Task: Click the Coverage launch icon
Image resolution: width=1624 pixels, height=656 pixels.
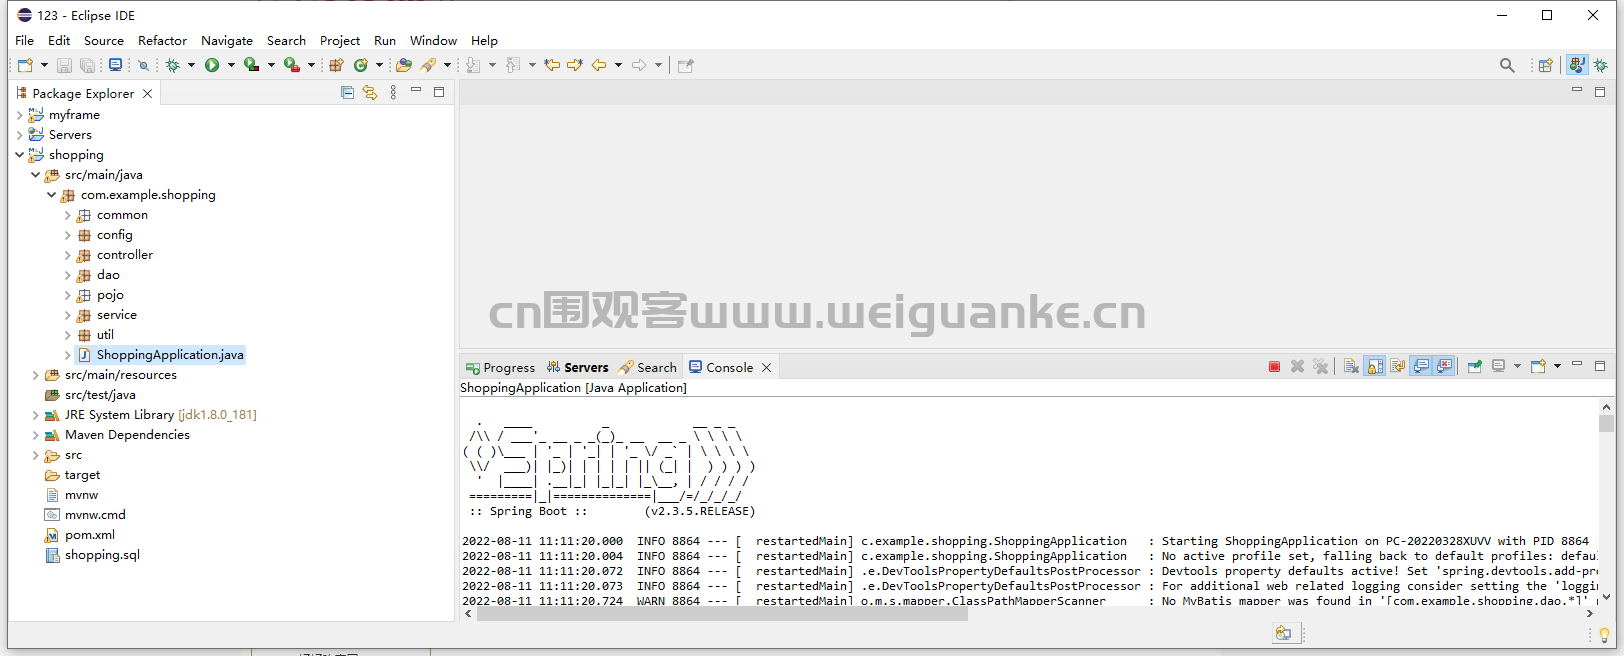Action: (251, 65)
